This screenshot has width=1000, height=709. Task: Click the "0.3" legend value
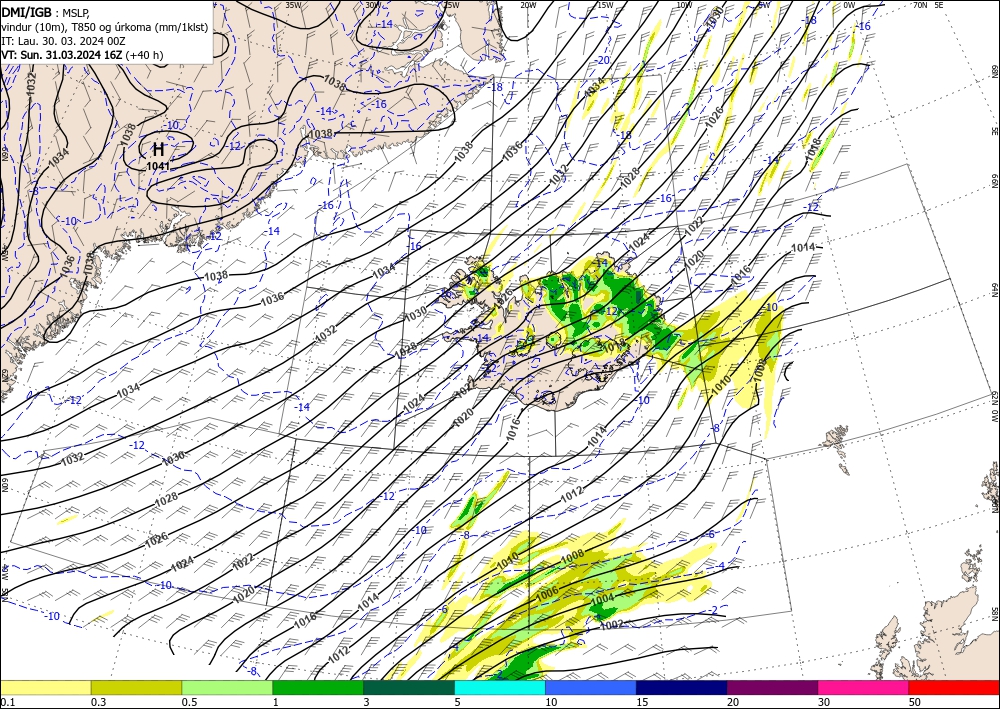tap(98, 702)
